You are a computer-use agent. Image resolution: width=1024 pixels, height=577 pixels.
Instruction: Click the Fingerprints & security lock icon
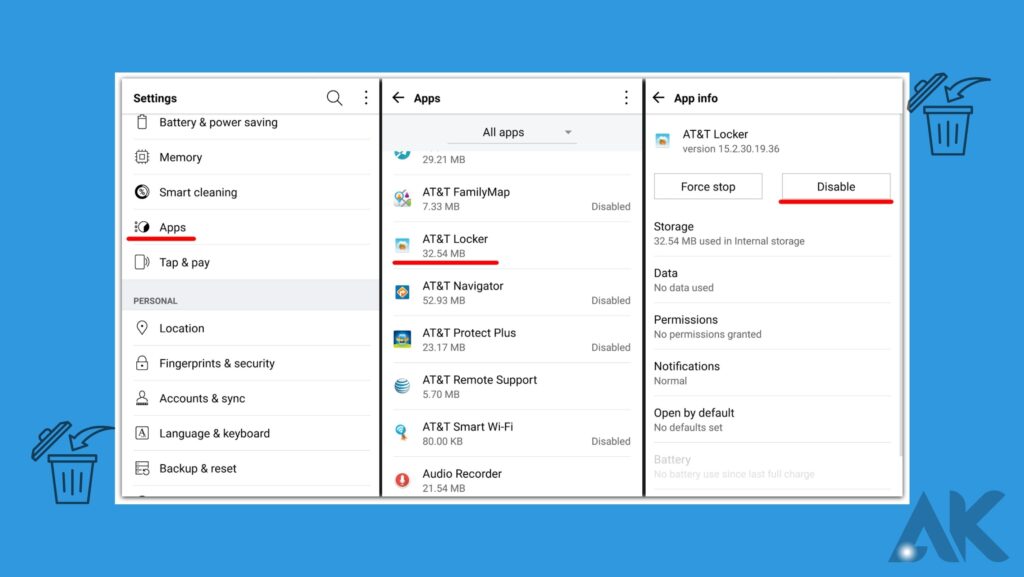pos(142,363)
